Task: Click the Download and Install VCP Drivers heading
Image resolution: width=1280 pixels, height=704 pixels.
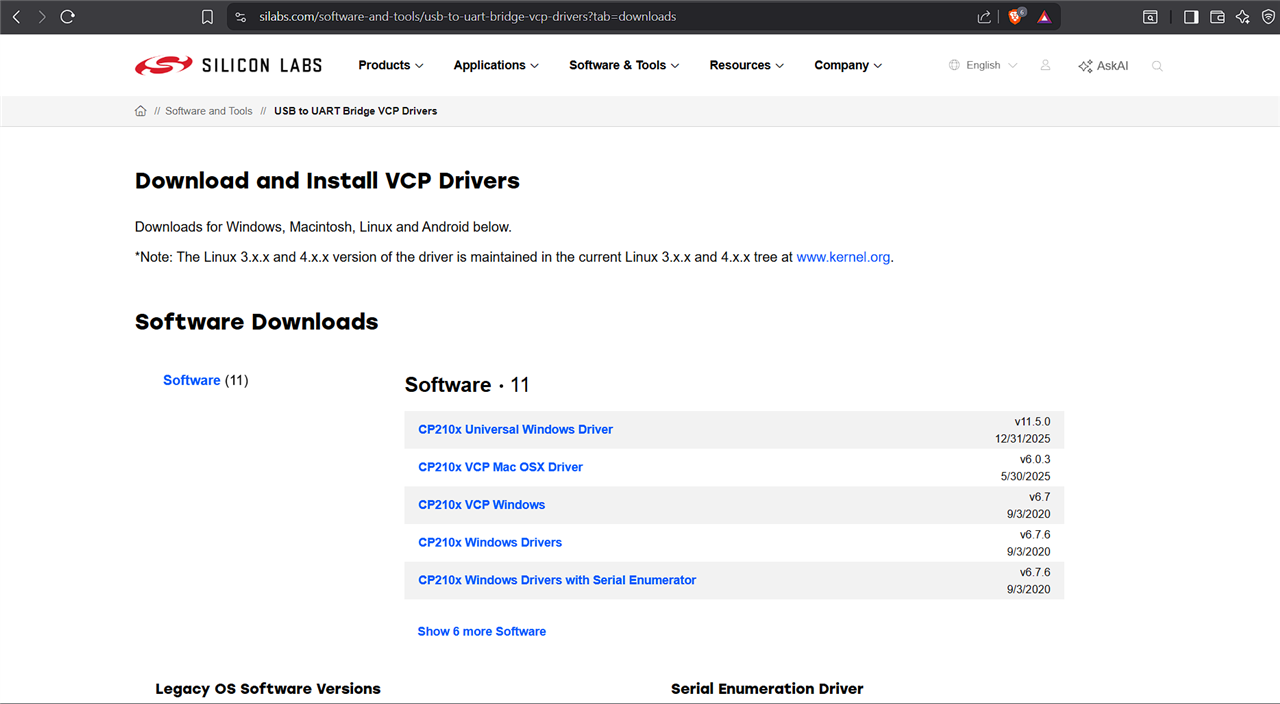Action: point(328,181)
